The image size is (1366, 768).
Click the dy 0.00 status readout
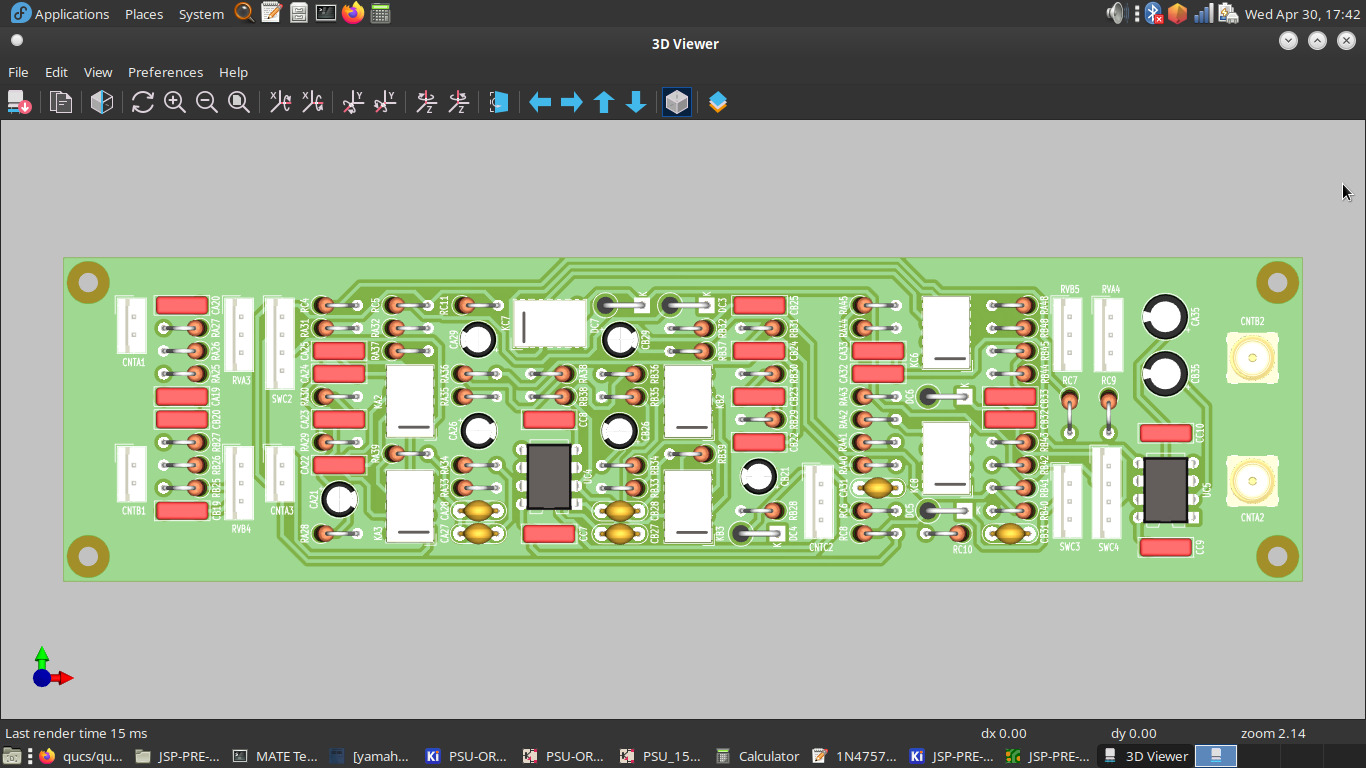1134,733
